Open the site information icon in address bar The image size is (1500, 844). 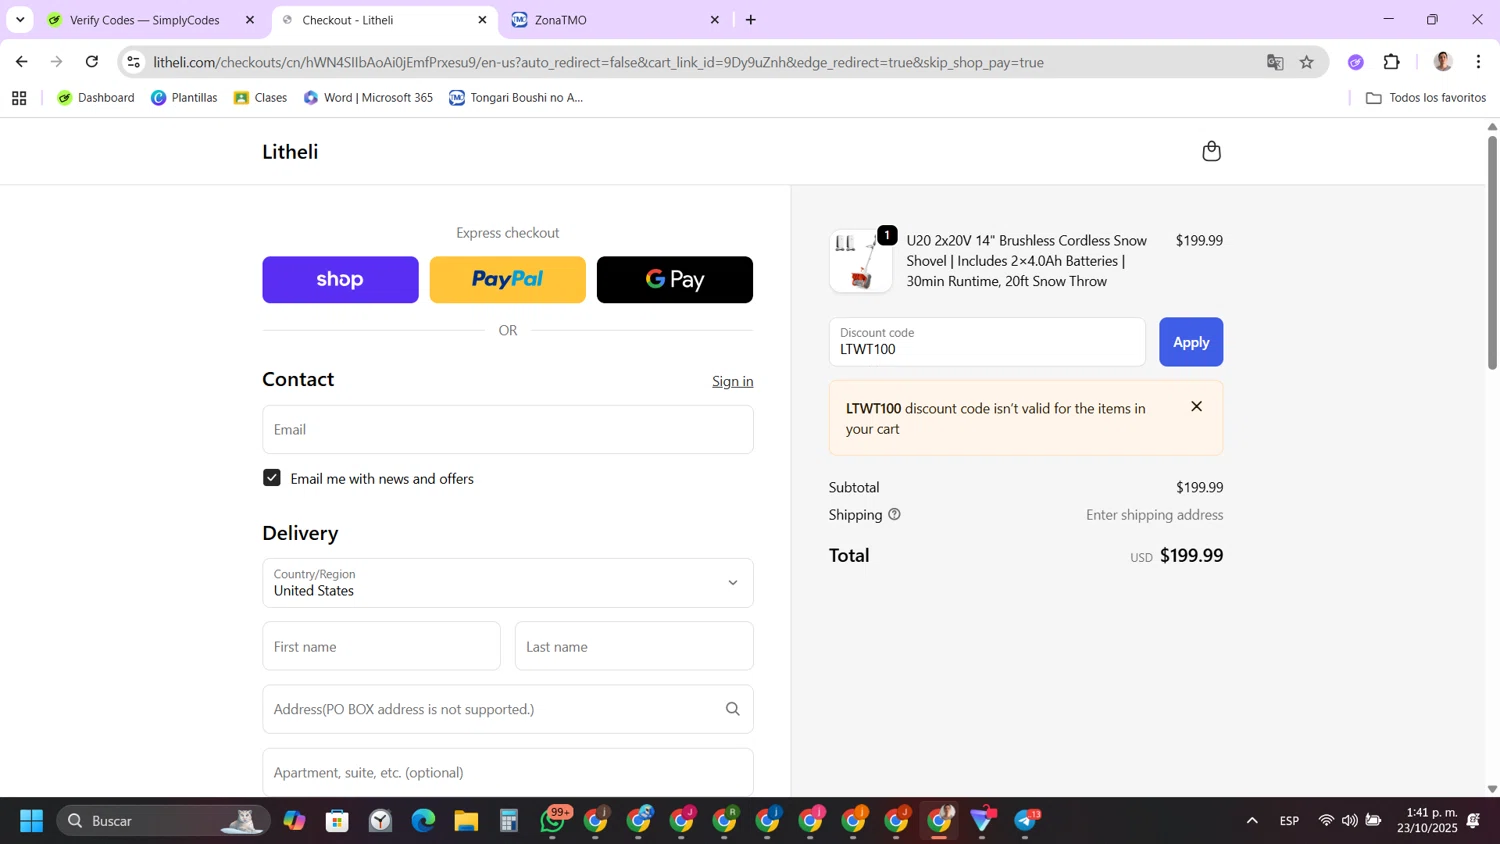click(x=133, y=62)
